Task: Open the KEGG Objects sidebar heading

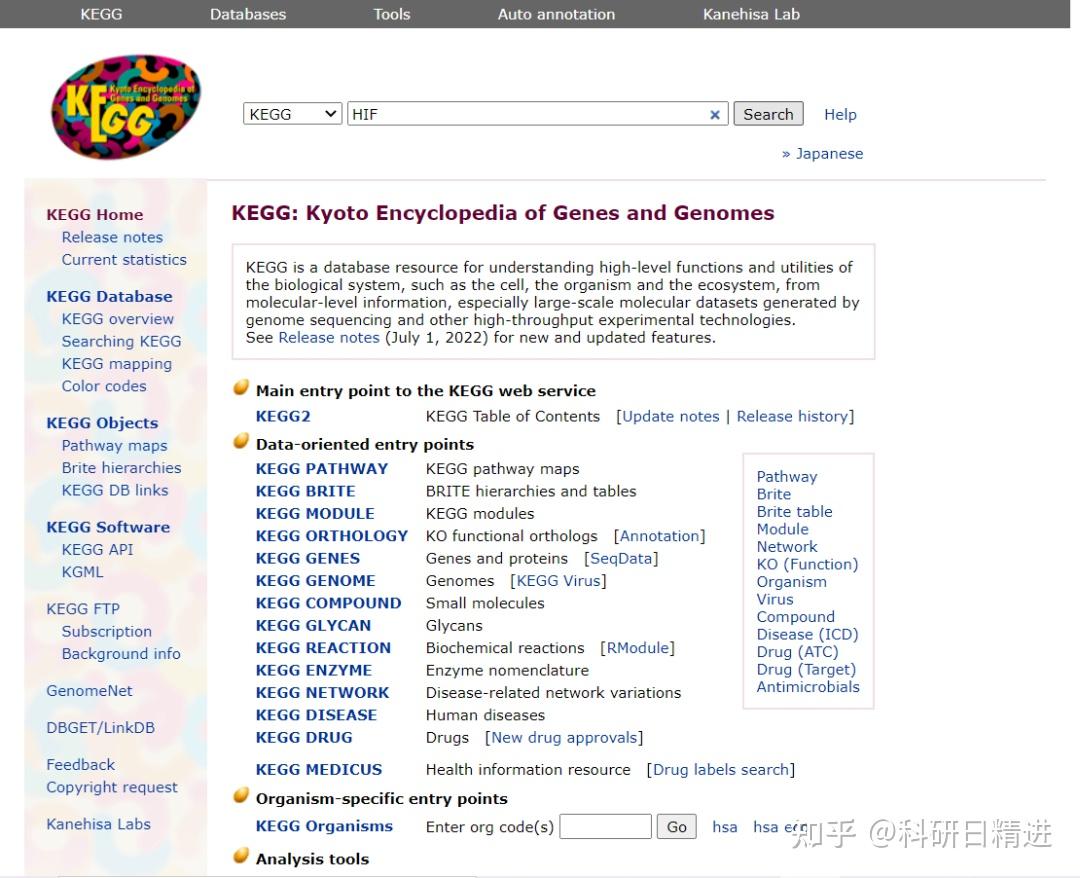Action: click(x=102, y=423)
